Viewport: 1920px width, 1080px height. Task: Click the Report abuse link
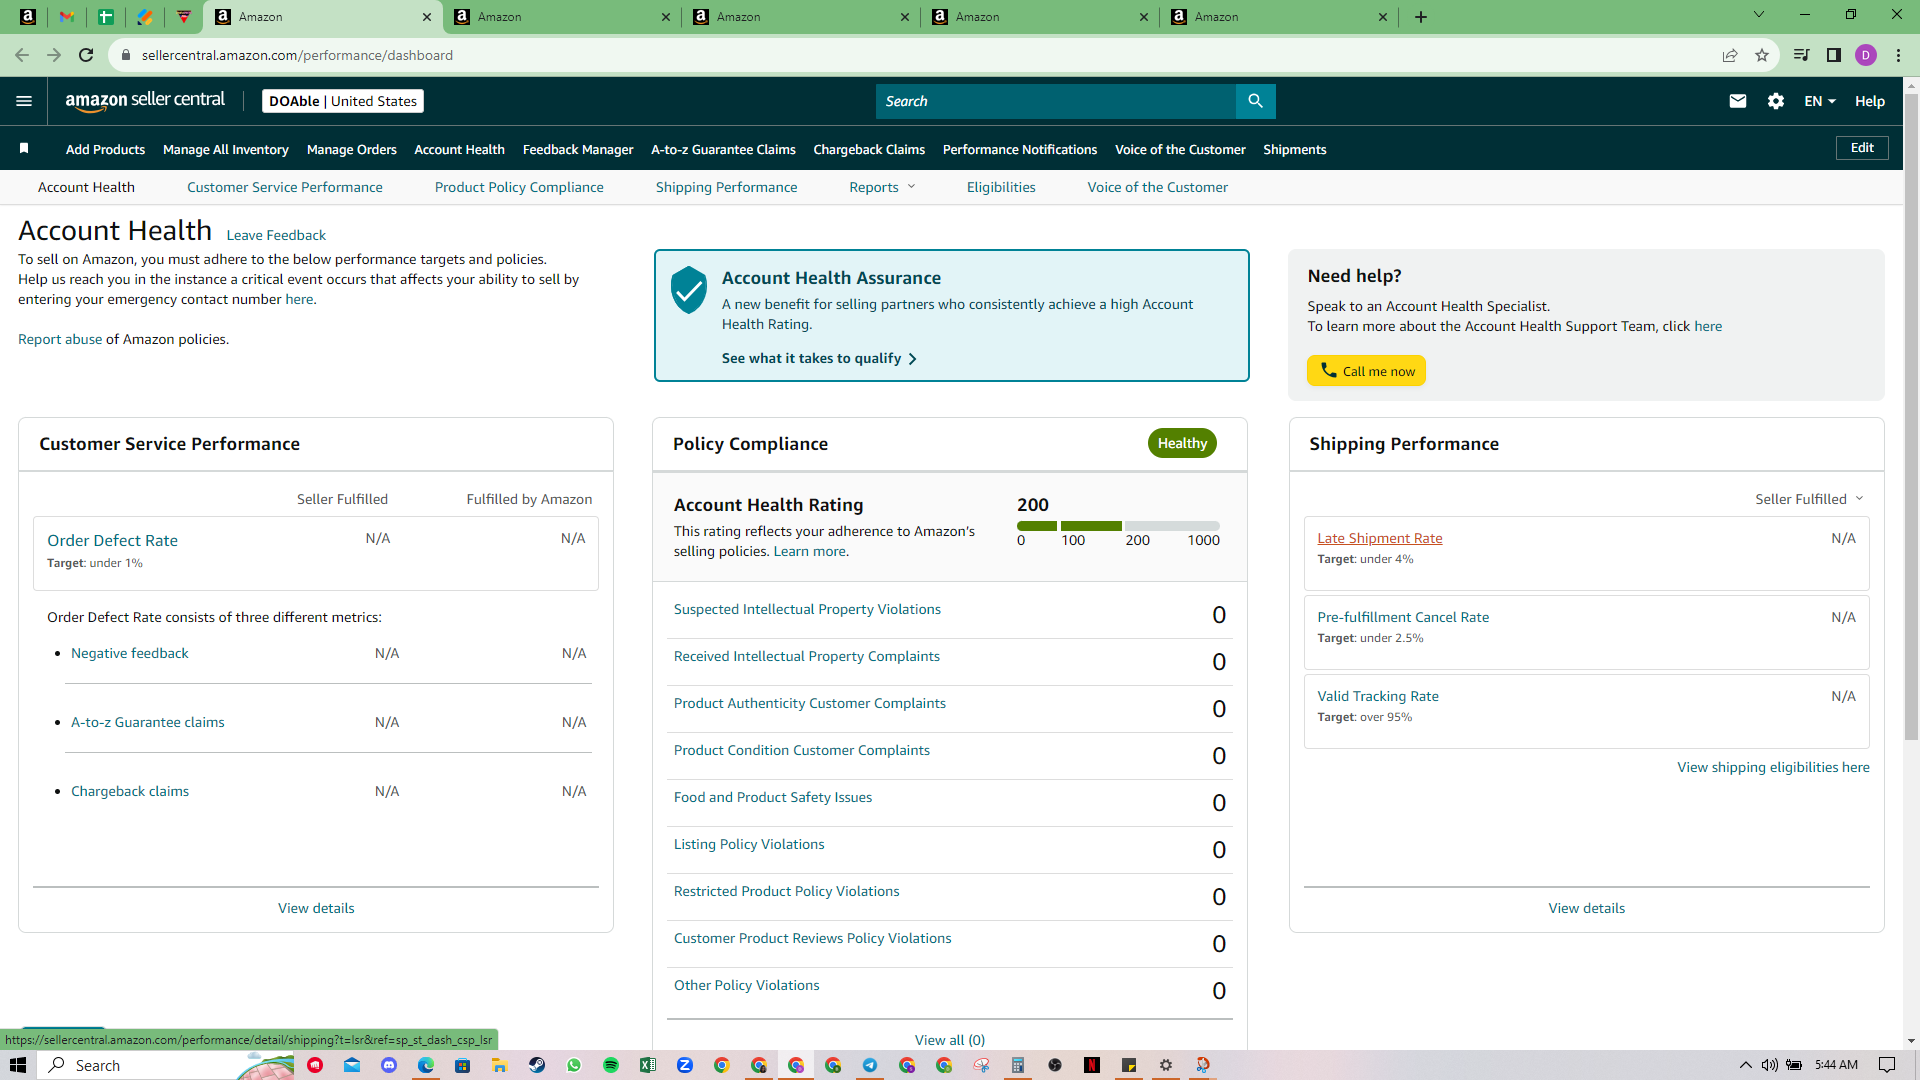(x=60, y=339)
